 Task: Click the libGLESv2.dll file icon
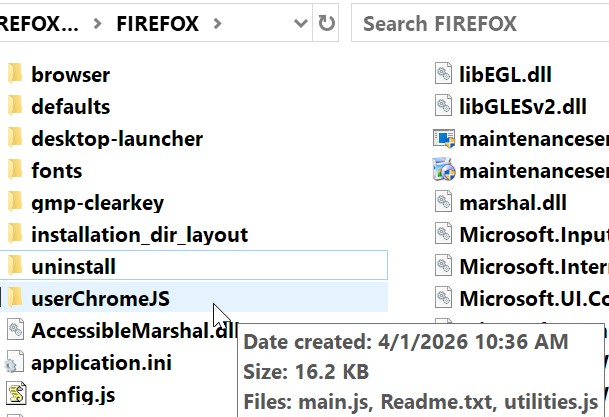(445, 106)
